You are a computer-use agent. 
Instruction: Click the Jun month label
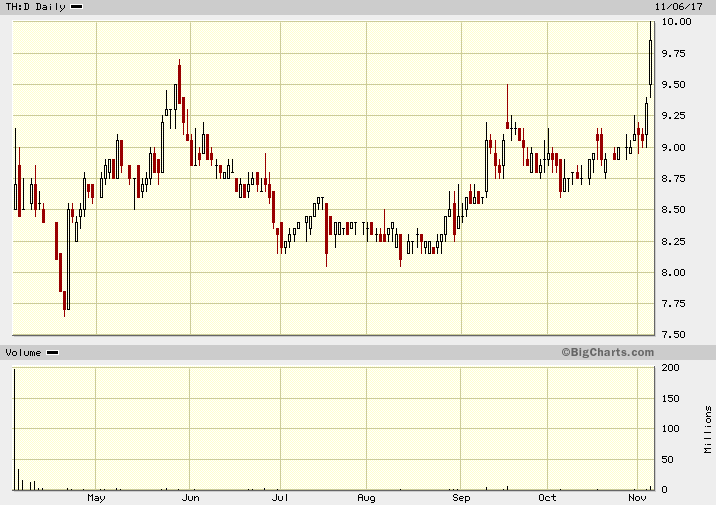click(x=190, y=498)
